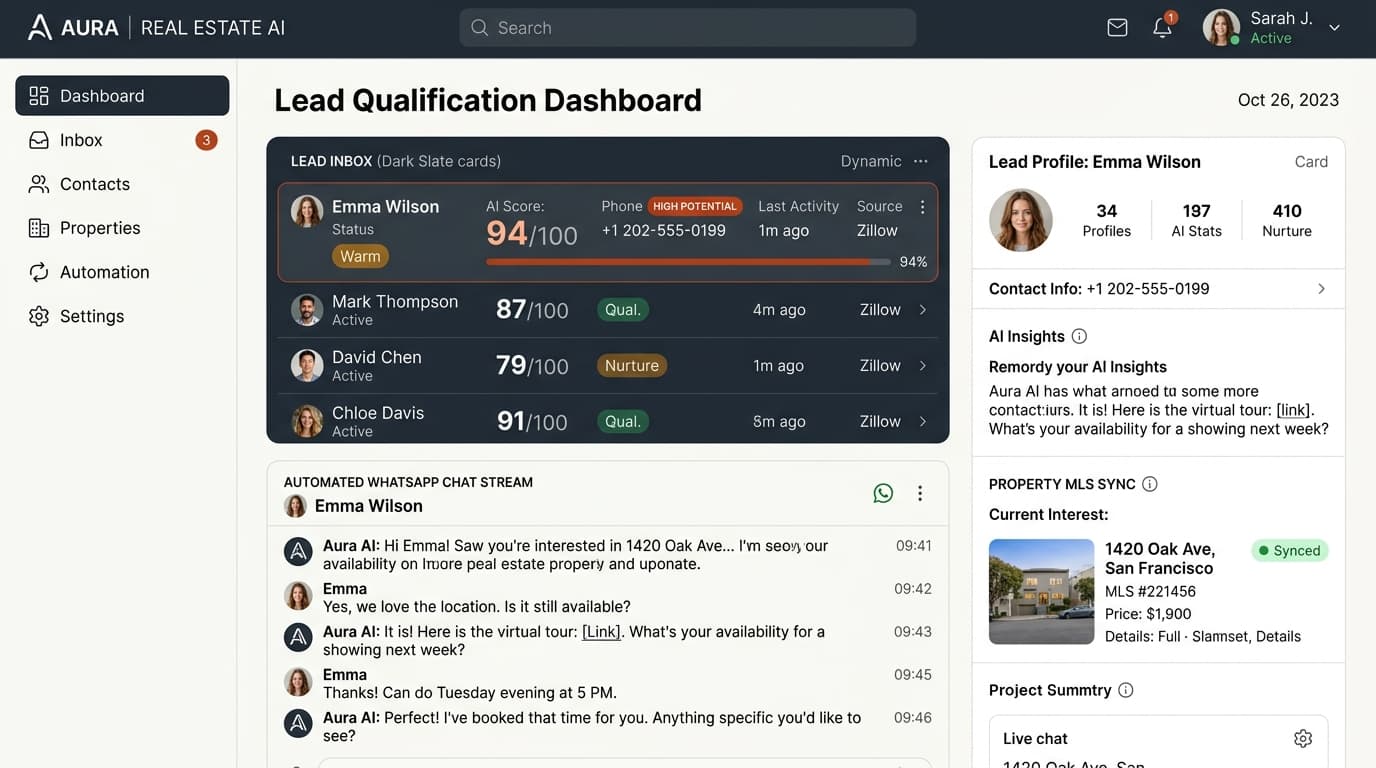Expand Sarah J. account dropdown arrow
Screen dimensions: 1376x768
pyautogui.click(x=1334, y=28)
